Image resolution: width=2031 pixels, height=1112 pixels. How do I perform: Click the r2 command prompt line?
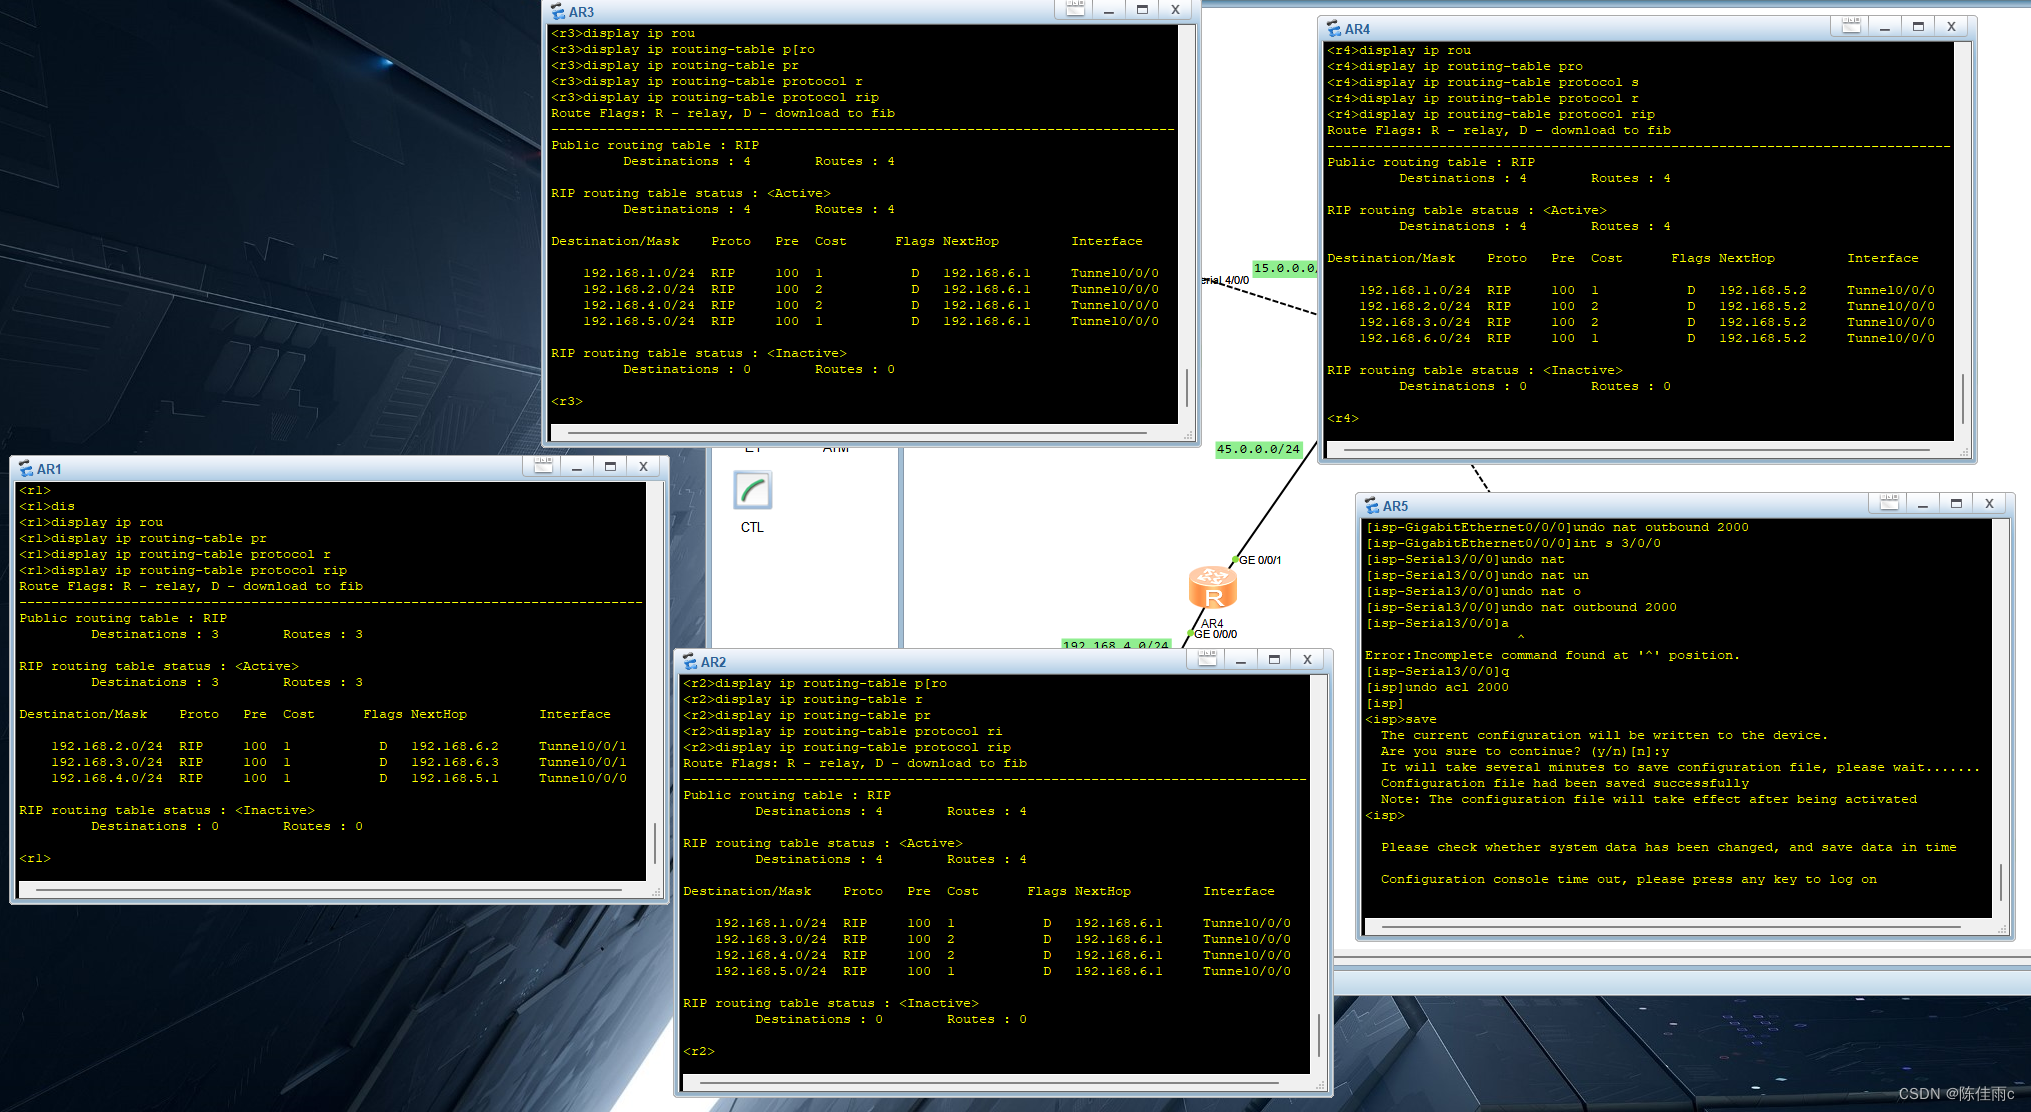699,1051
